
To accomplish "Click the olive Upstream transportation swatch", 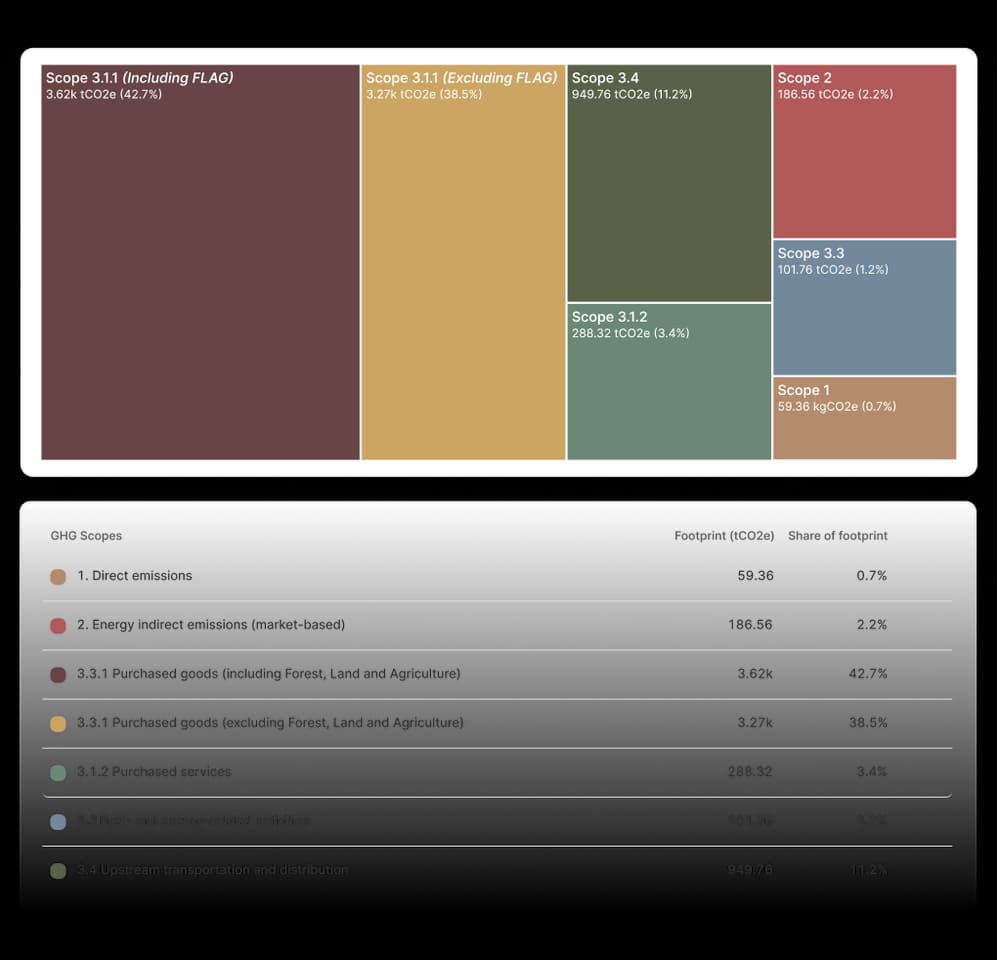I will click(58, 870).
